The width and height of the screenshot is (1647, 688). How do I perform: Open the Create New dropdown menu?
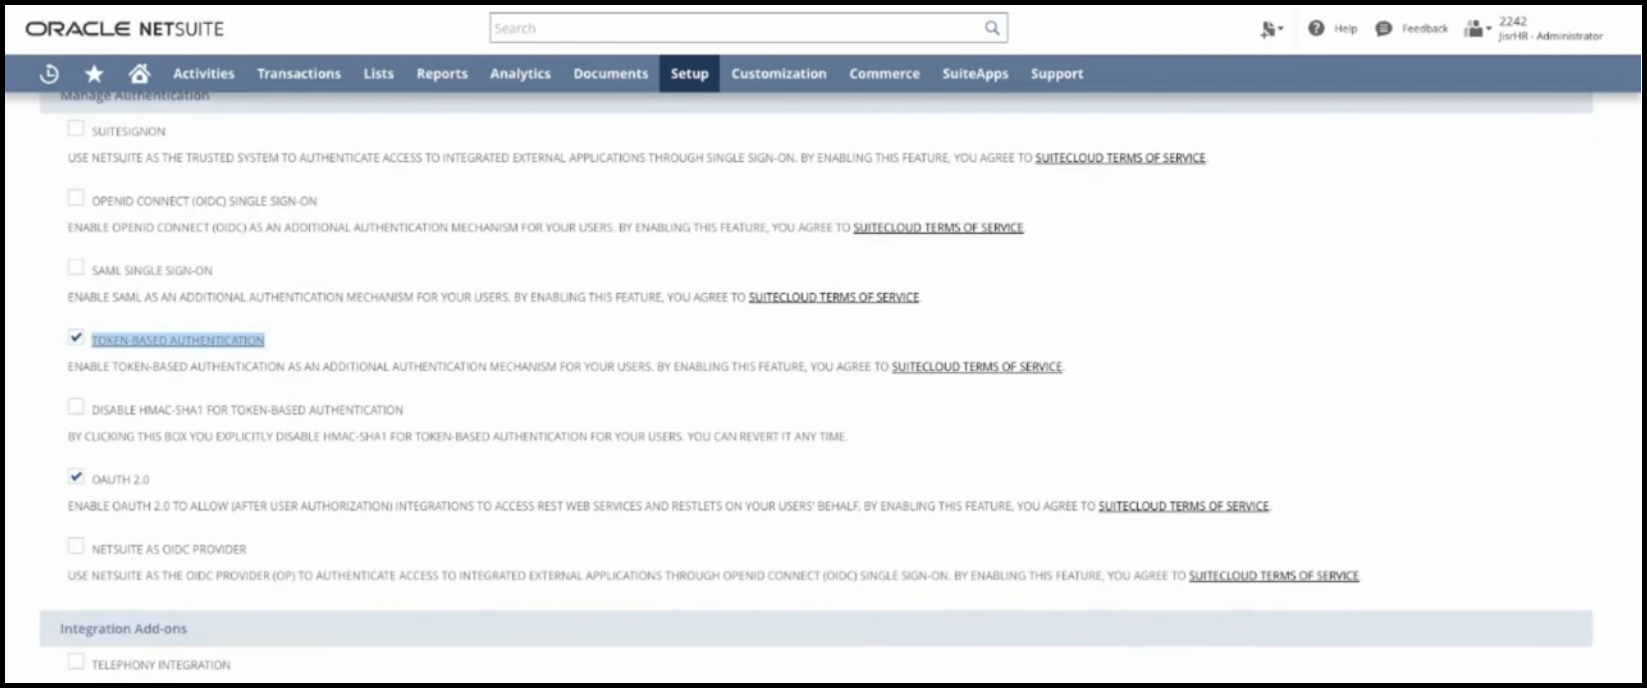point(1271,29)
